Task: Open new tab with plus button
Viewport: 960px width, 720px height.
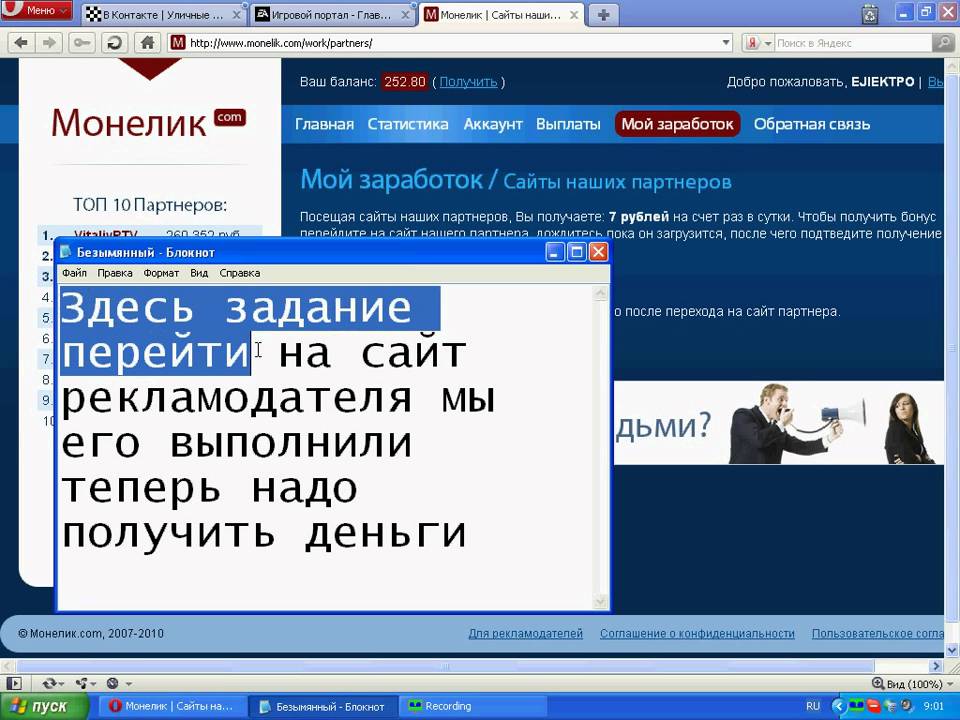Action: (604, 14)
